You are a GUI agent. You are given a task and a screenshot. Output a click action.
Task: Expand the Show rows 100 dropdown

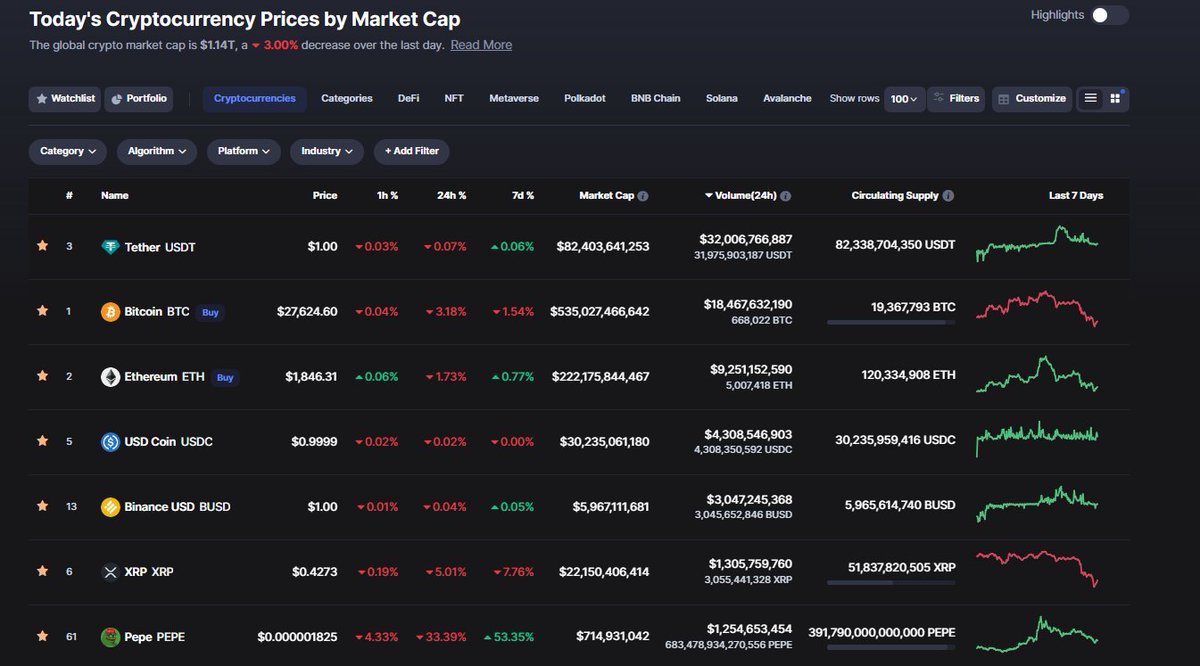pos(904,99)
